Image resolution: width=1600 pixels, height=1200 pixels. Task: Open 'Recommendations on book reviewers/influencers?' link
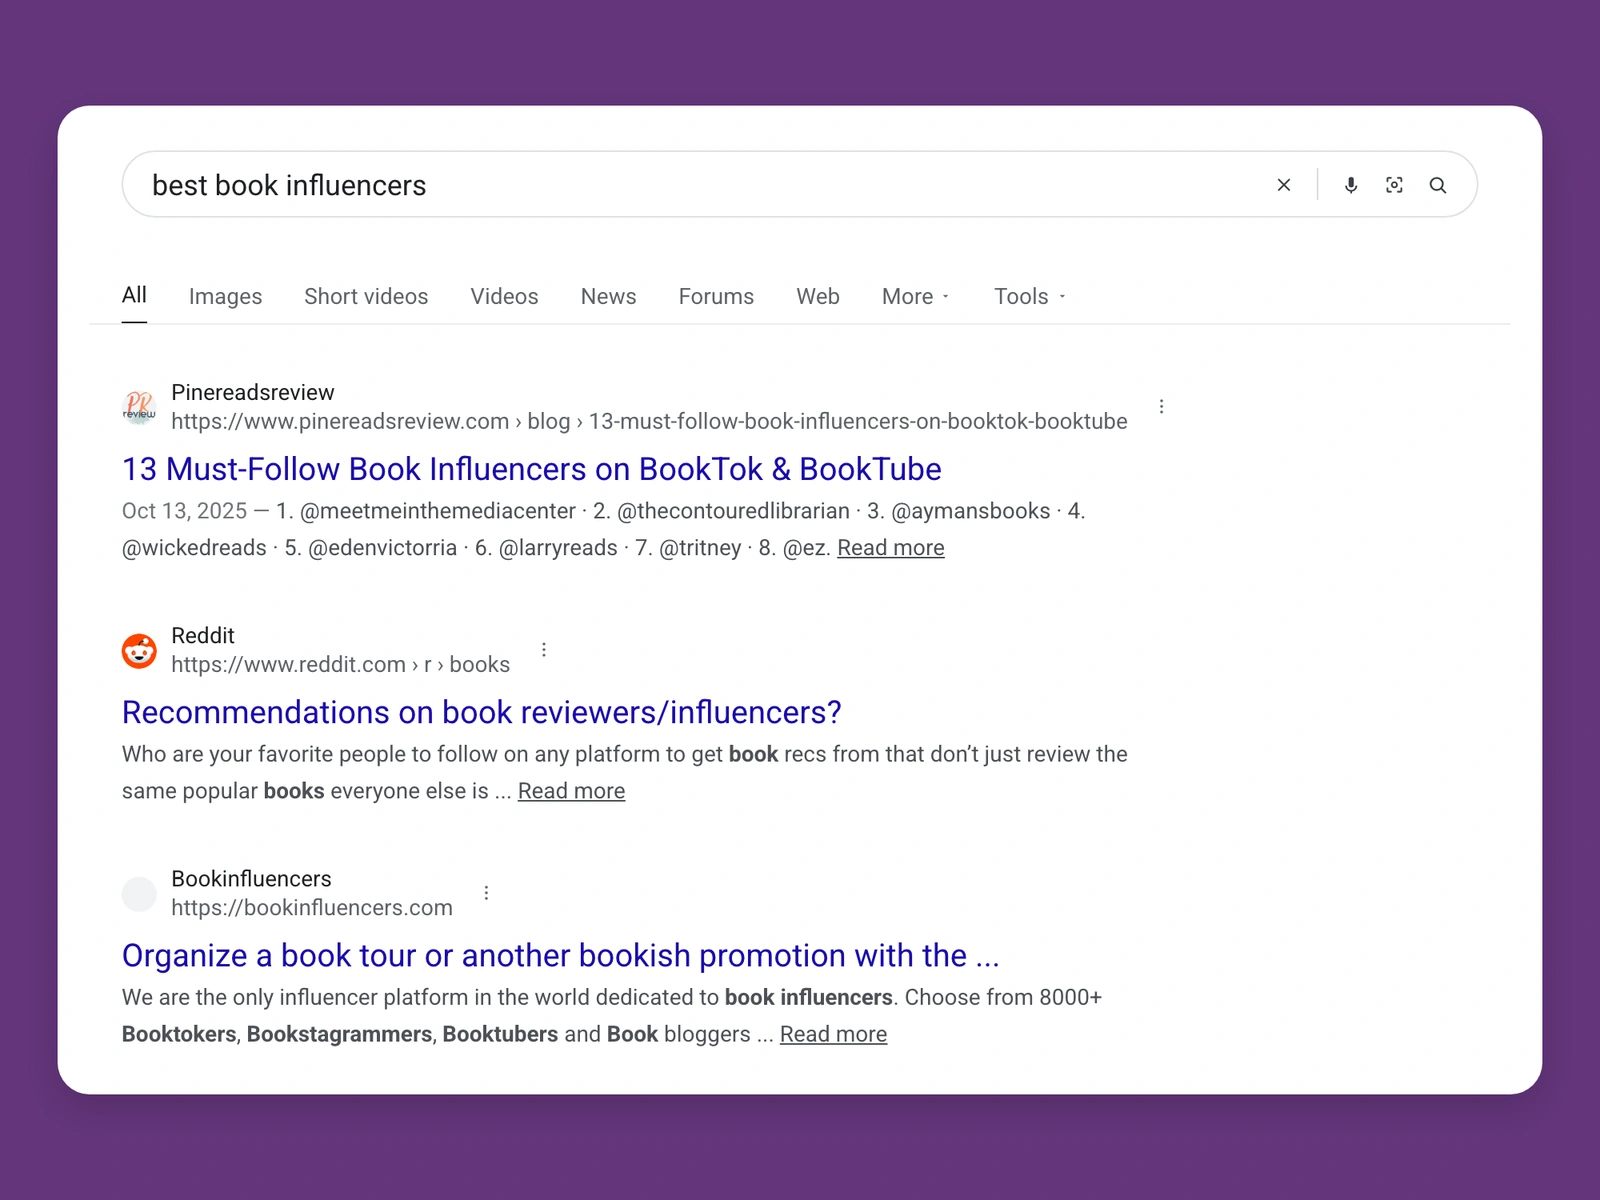click(482, 712)
